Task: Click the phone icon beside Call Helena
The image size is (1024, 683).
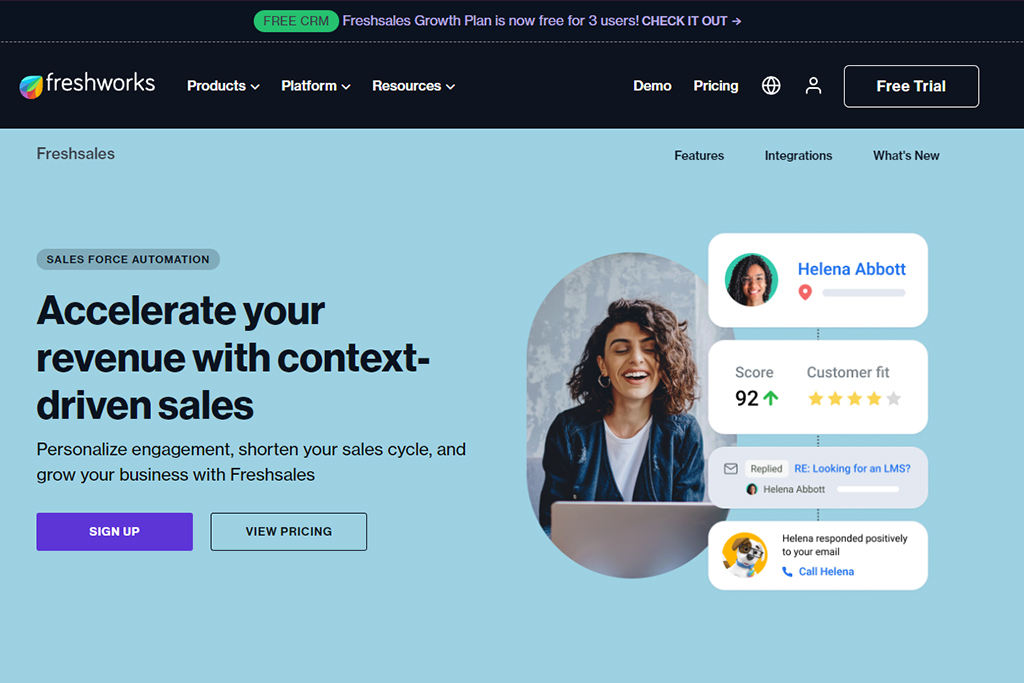Action: point(789,571)
